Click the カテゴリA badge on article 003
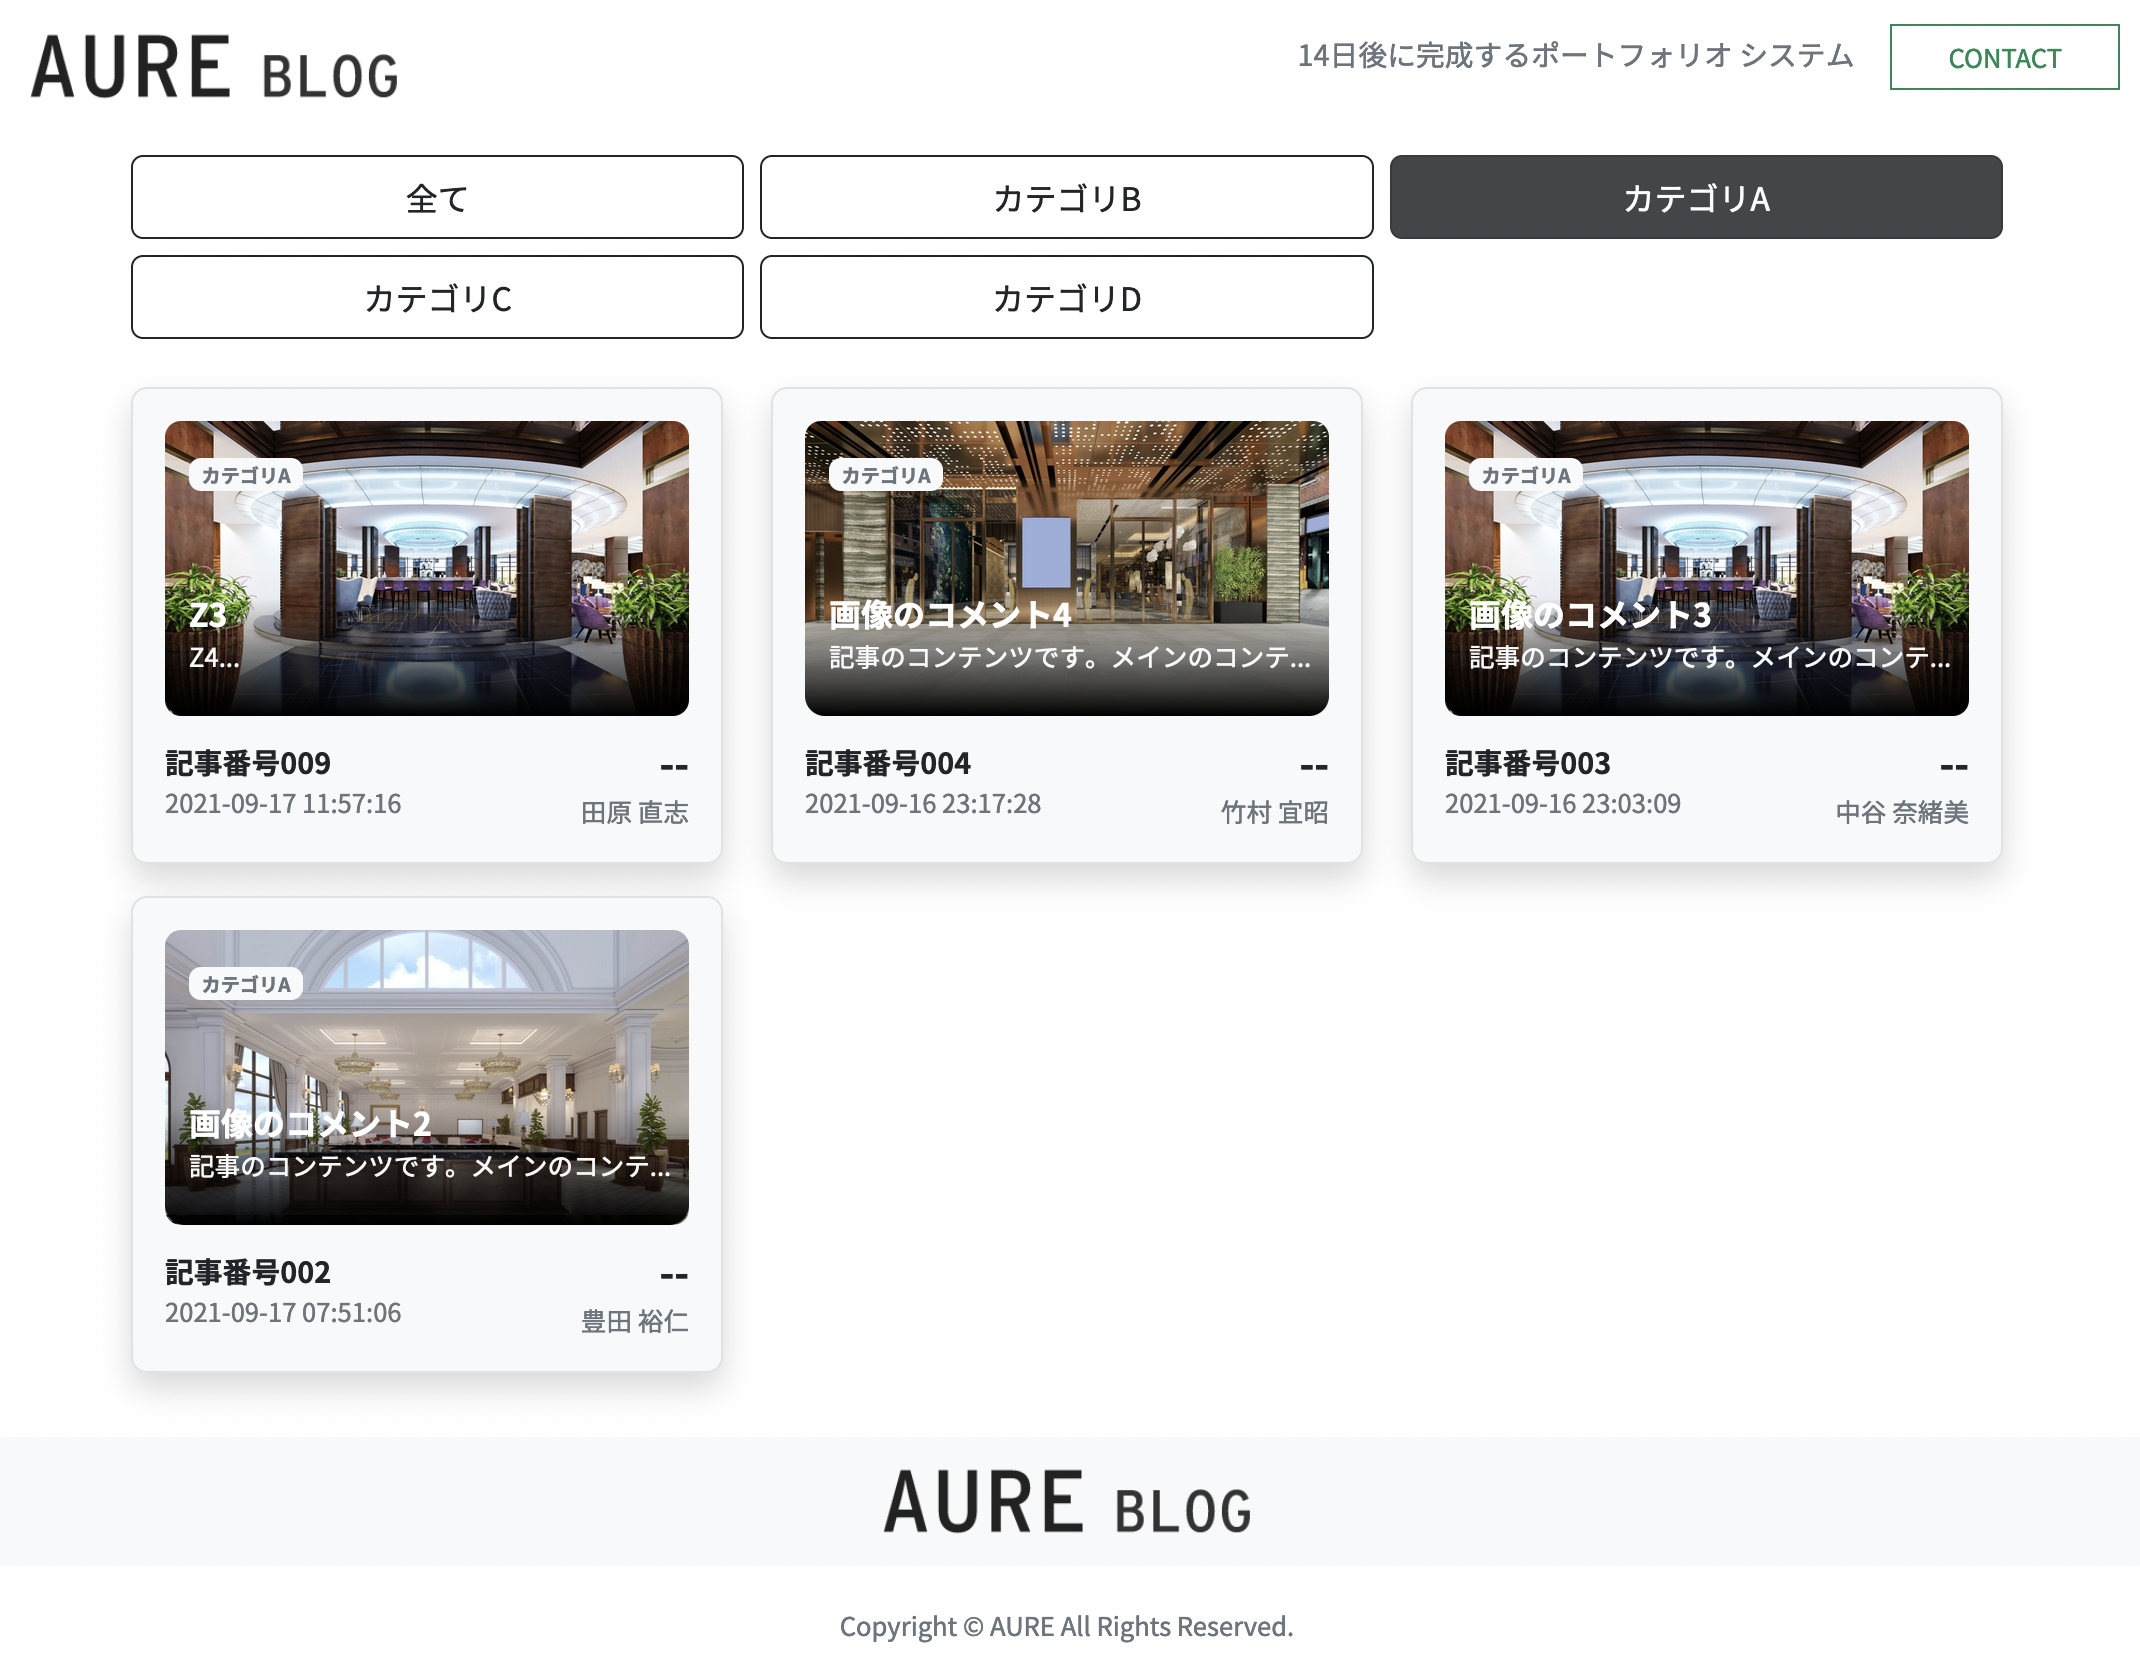The image size is (2140, 1666). click(x=1526, y=475)
